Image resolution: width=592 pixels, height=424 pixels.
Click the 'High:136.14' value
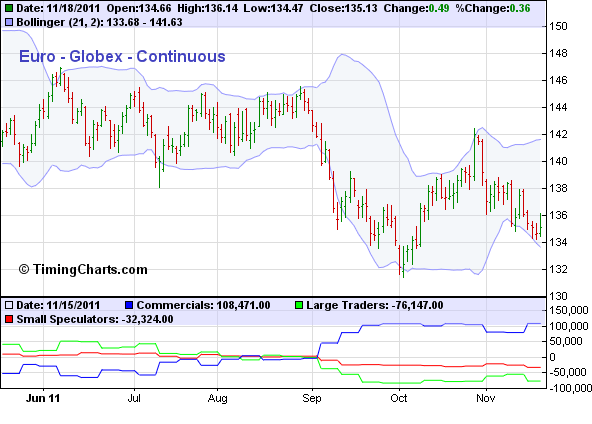click(x=208, y=8)
